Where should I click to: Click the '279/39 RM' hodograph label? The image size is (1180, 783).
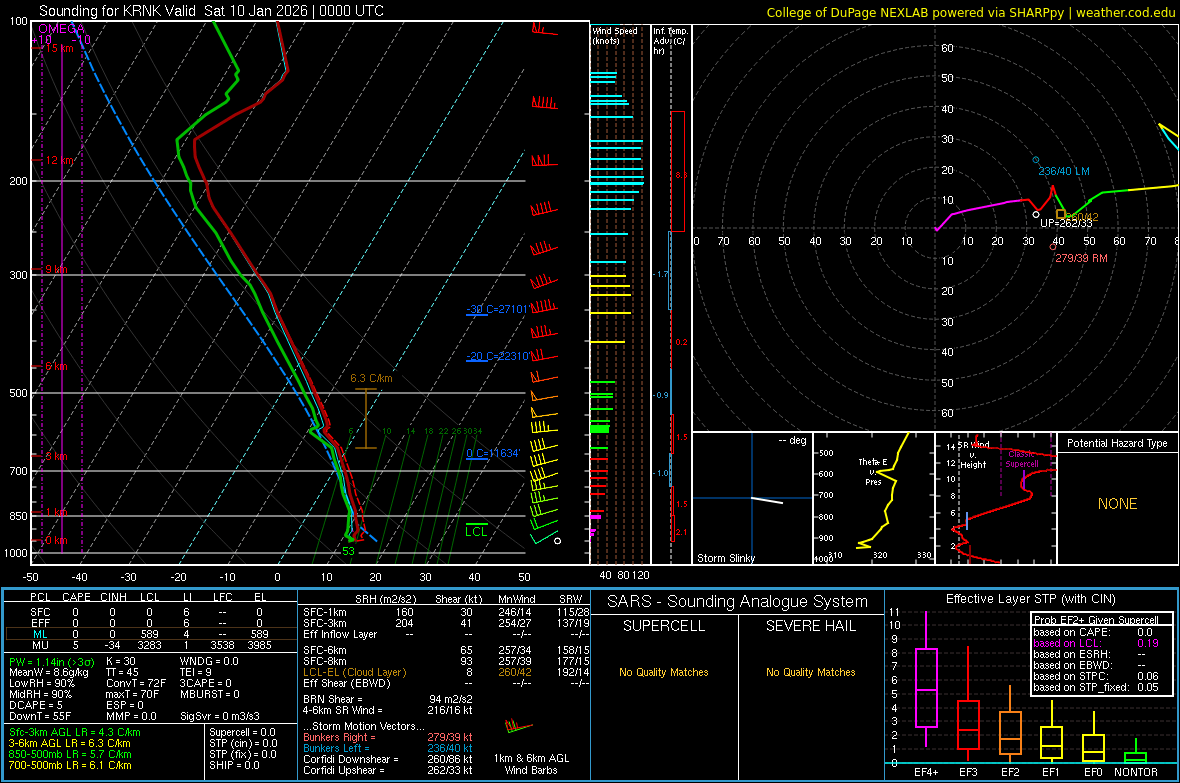pos(1081,257)
